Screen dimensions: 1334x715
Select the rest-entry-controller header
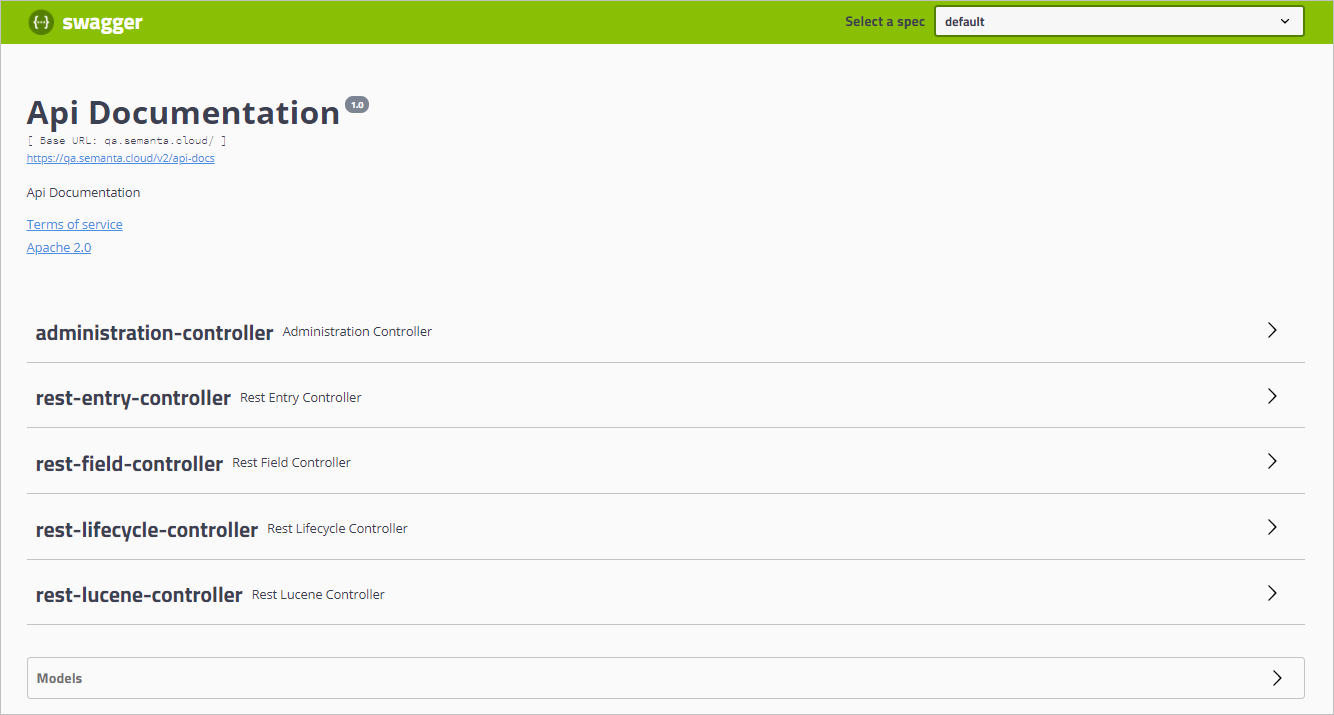point(133,396)
